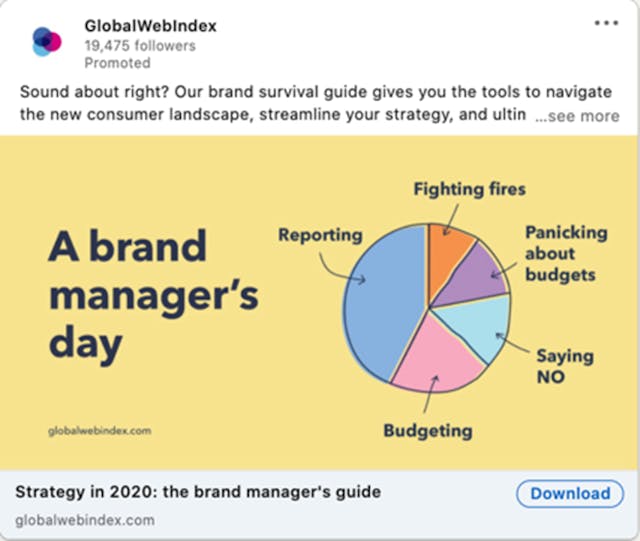
Task: Expand post text with see more
Action: pos(577,116)
